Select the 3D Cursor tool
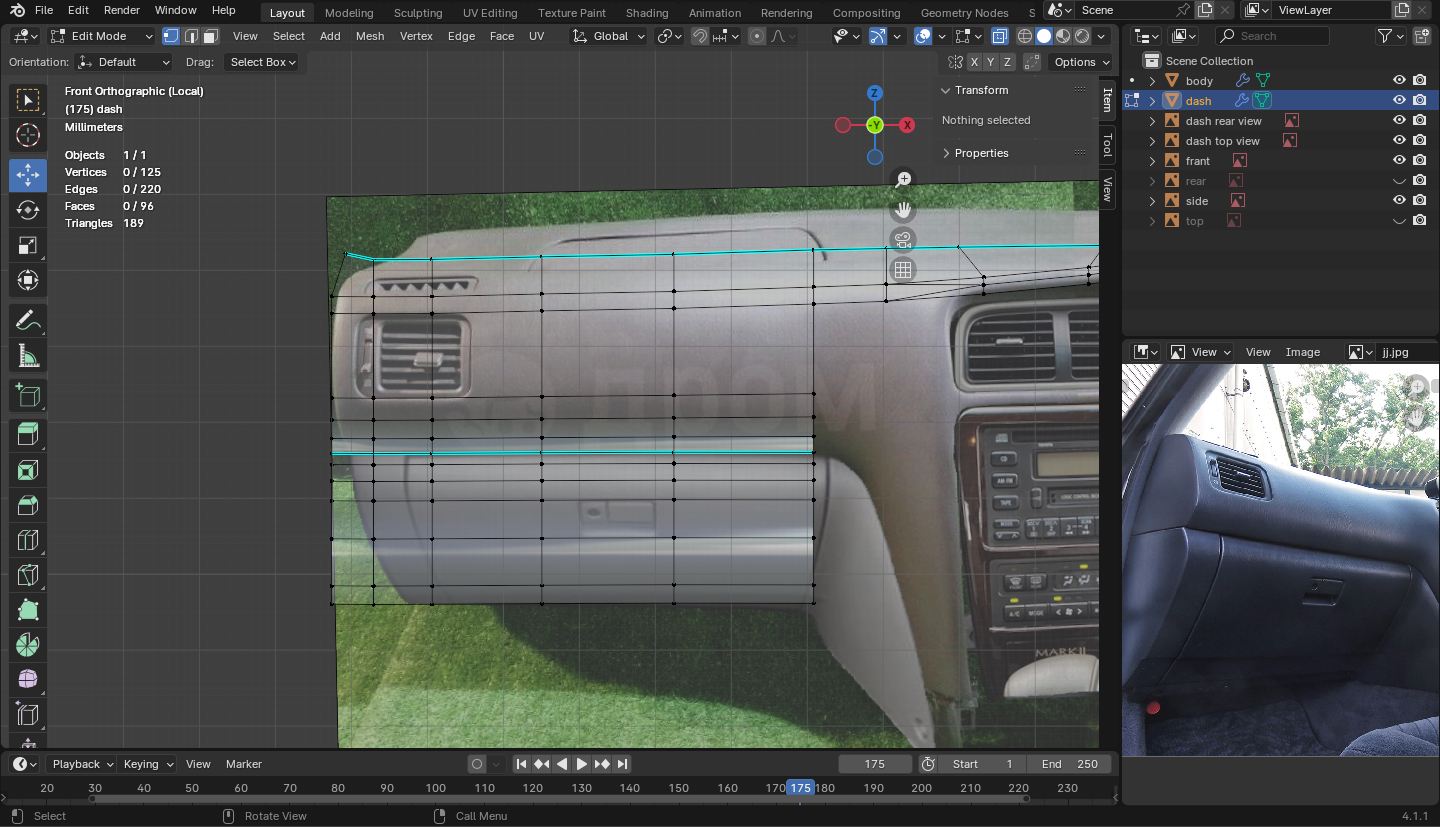 pos(28,135)
